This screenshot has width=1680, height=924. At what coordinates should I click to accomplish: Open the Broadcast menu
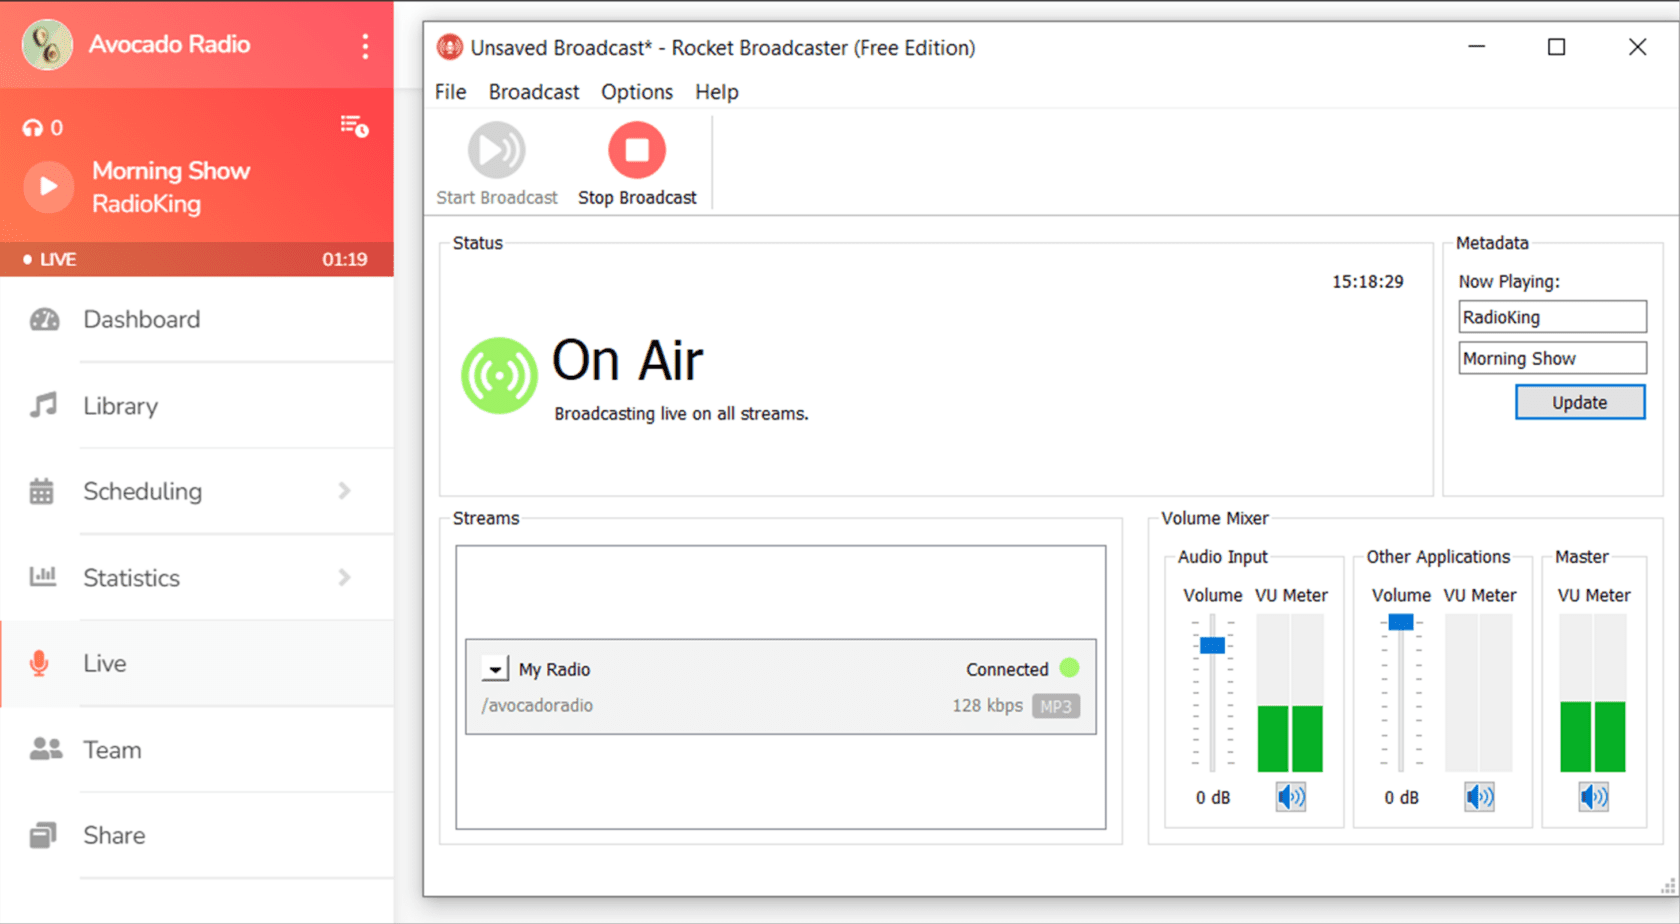pos(533,92)
